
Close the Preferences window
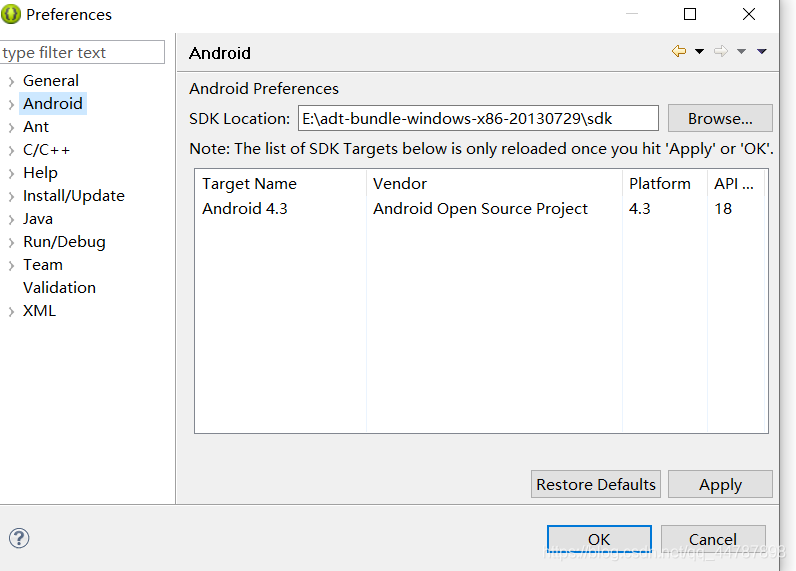point(749,14)
